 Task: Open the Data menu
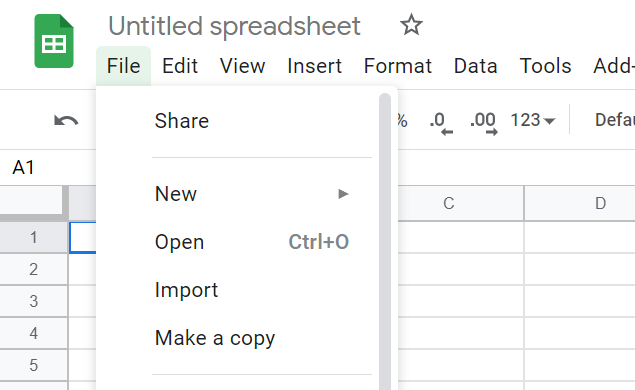475,66
